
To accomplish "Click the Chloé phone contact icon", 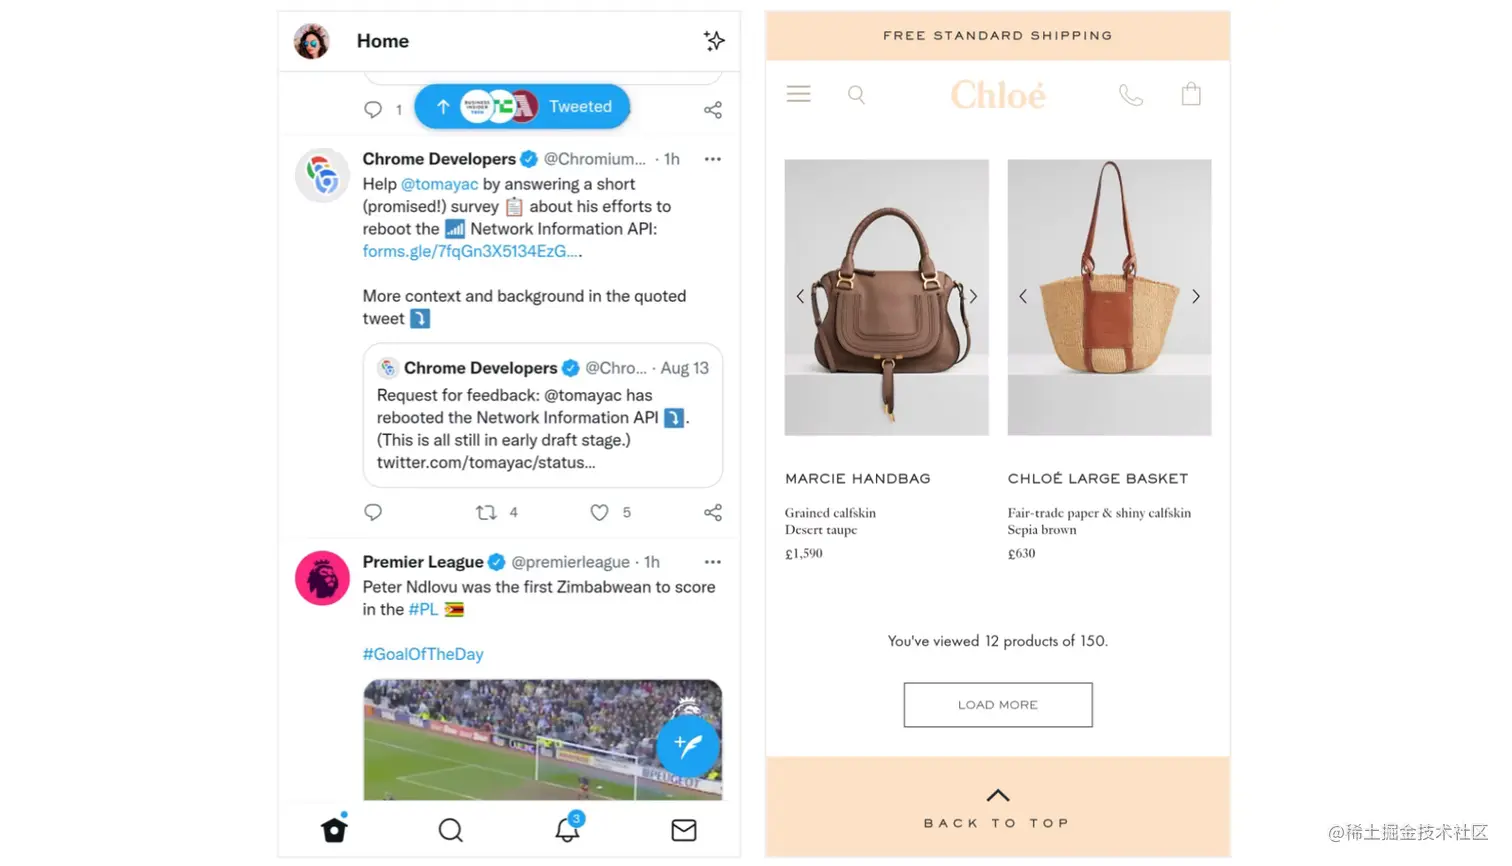I will click(x=1131, y=95).
